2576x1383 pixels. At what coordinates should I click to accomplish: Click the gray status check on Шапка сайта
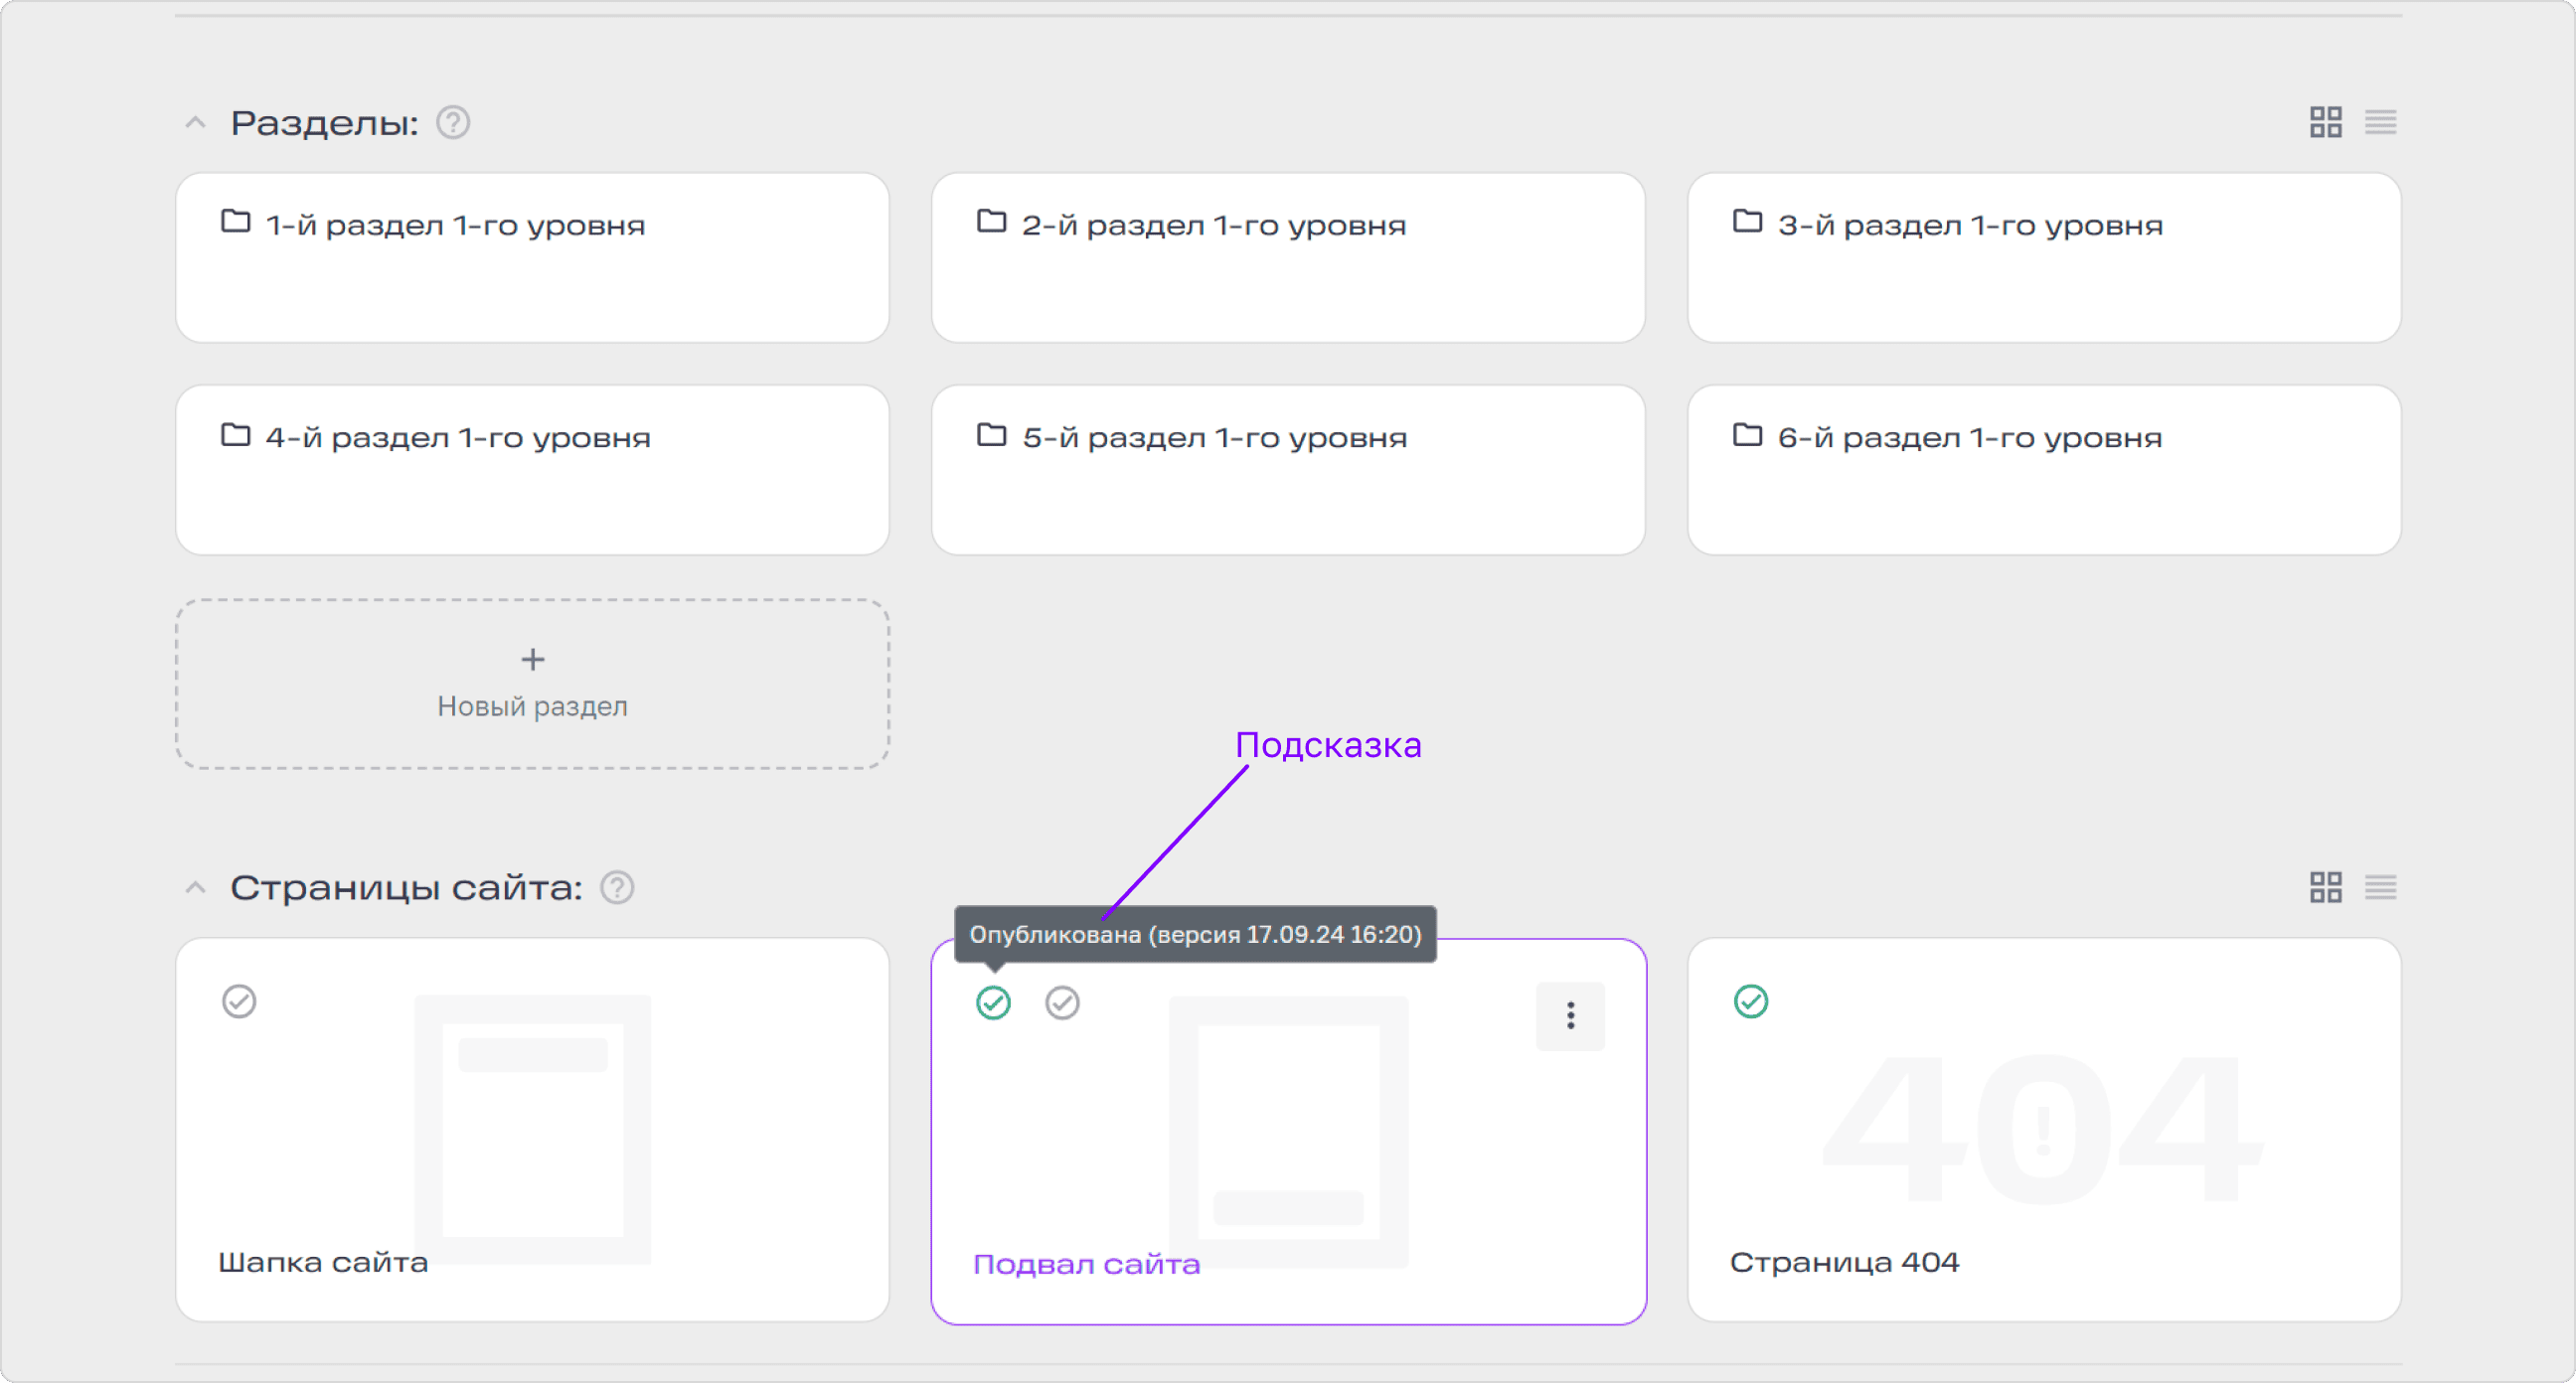coord(239,1001)
